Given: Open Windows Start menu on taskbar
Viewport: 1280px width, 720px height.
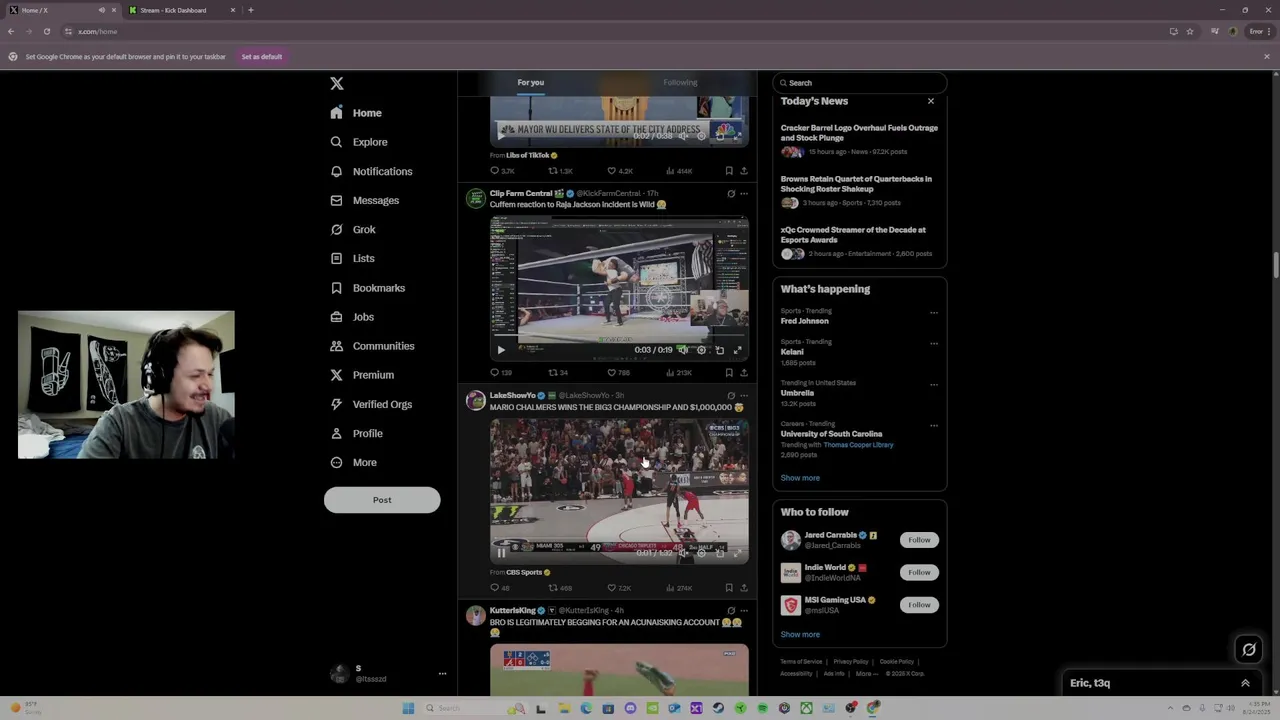Looking at the screenshot, I should pyautogui.click(x=408, y=708).
